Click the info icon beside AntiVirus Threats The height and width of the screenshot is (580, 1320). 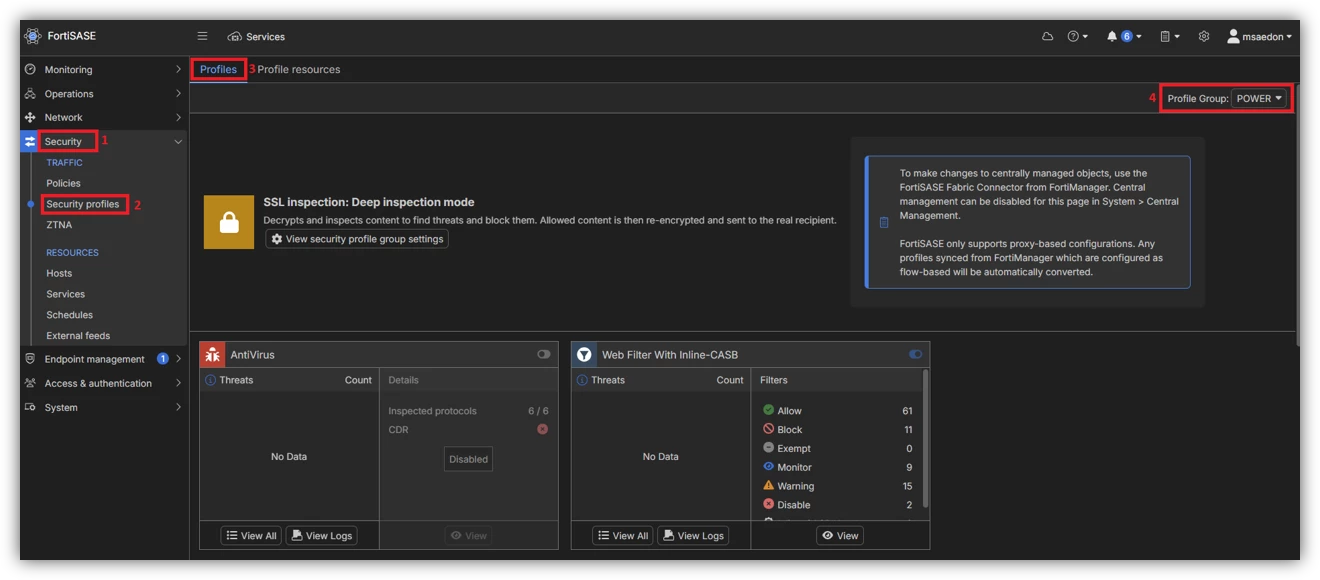pos(210,380)
